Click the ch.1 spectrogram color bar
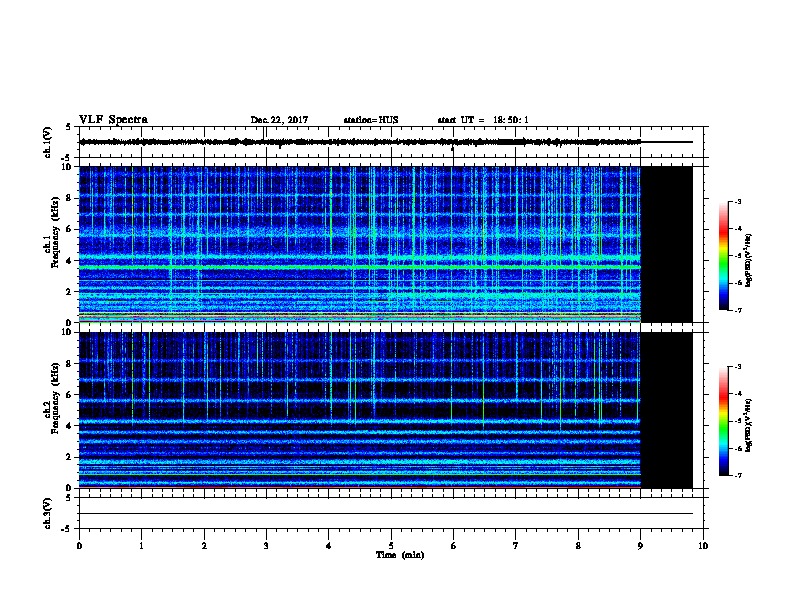Viewport: 792px width, 612px height. tap(723, 256)
